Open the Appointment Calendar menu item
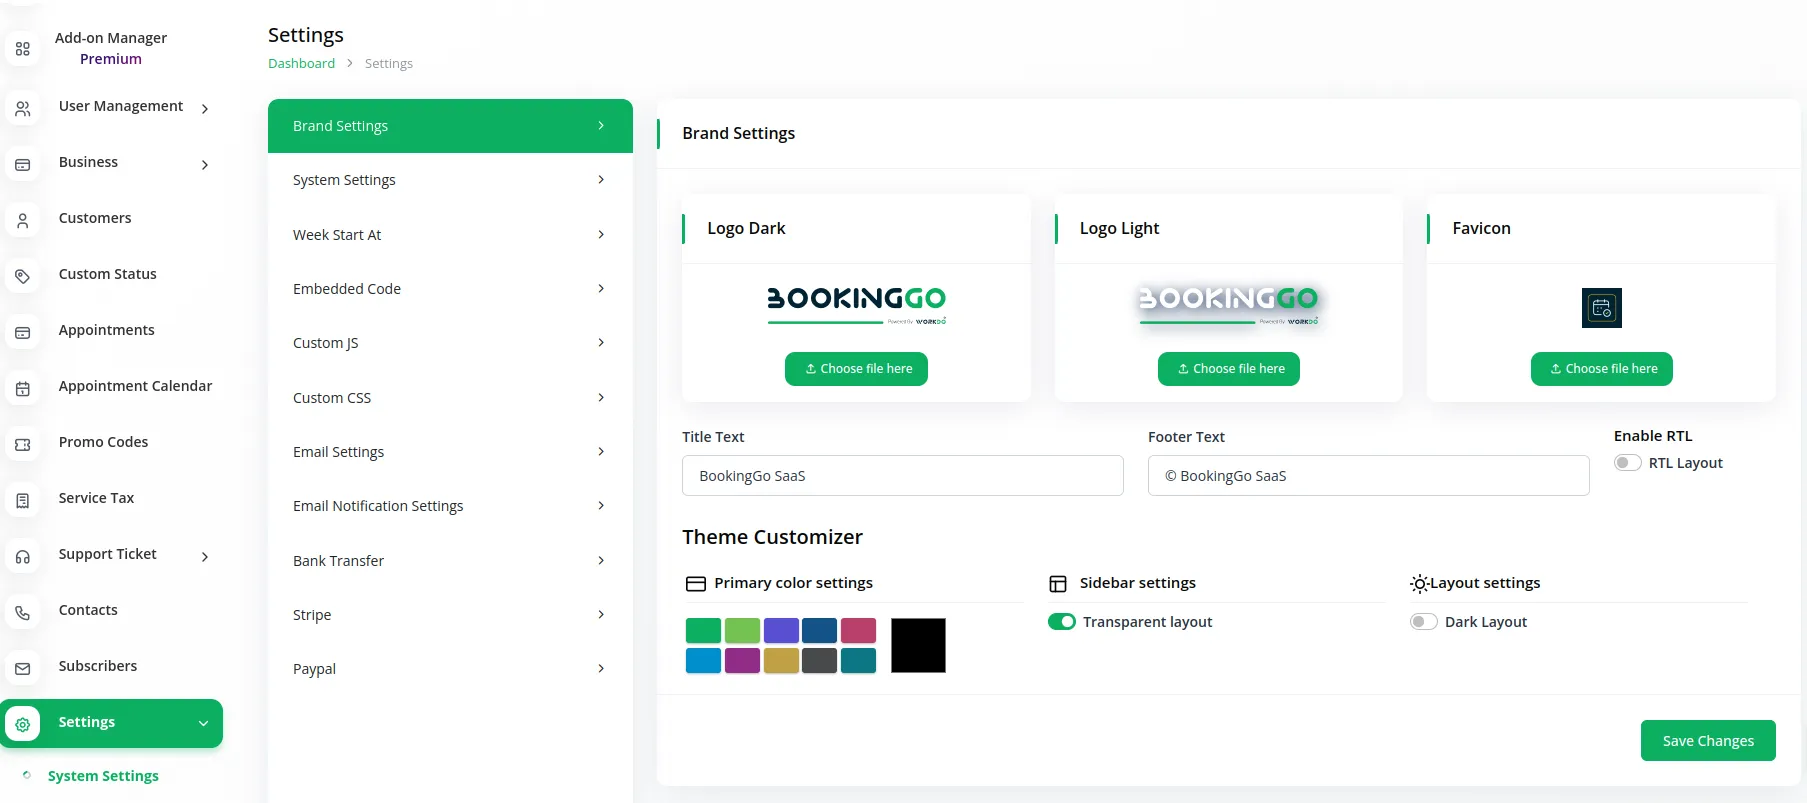 [x=135, y=386]
